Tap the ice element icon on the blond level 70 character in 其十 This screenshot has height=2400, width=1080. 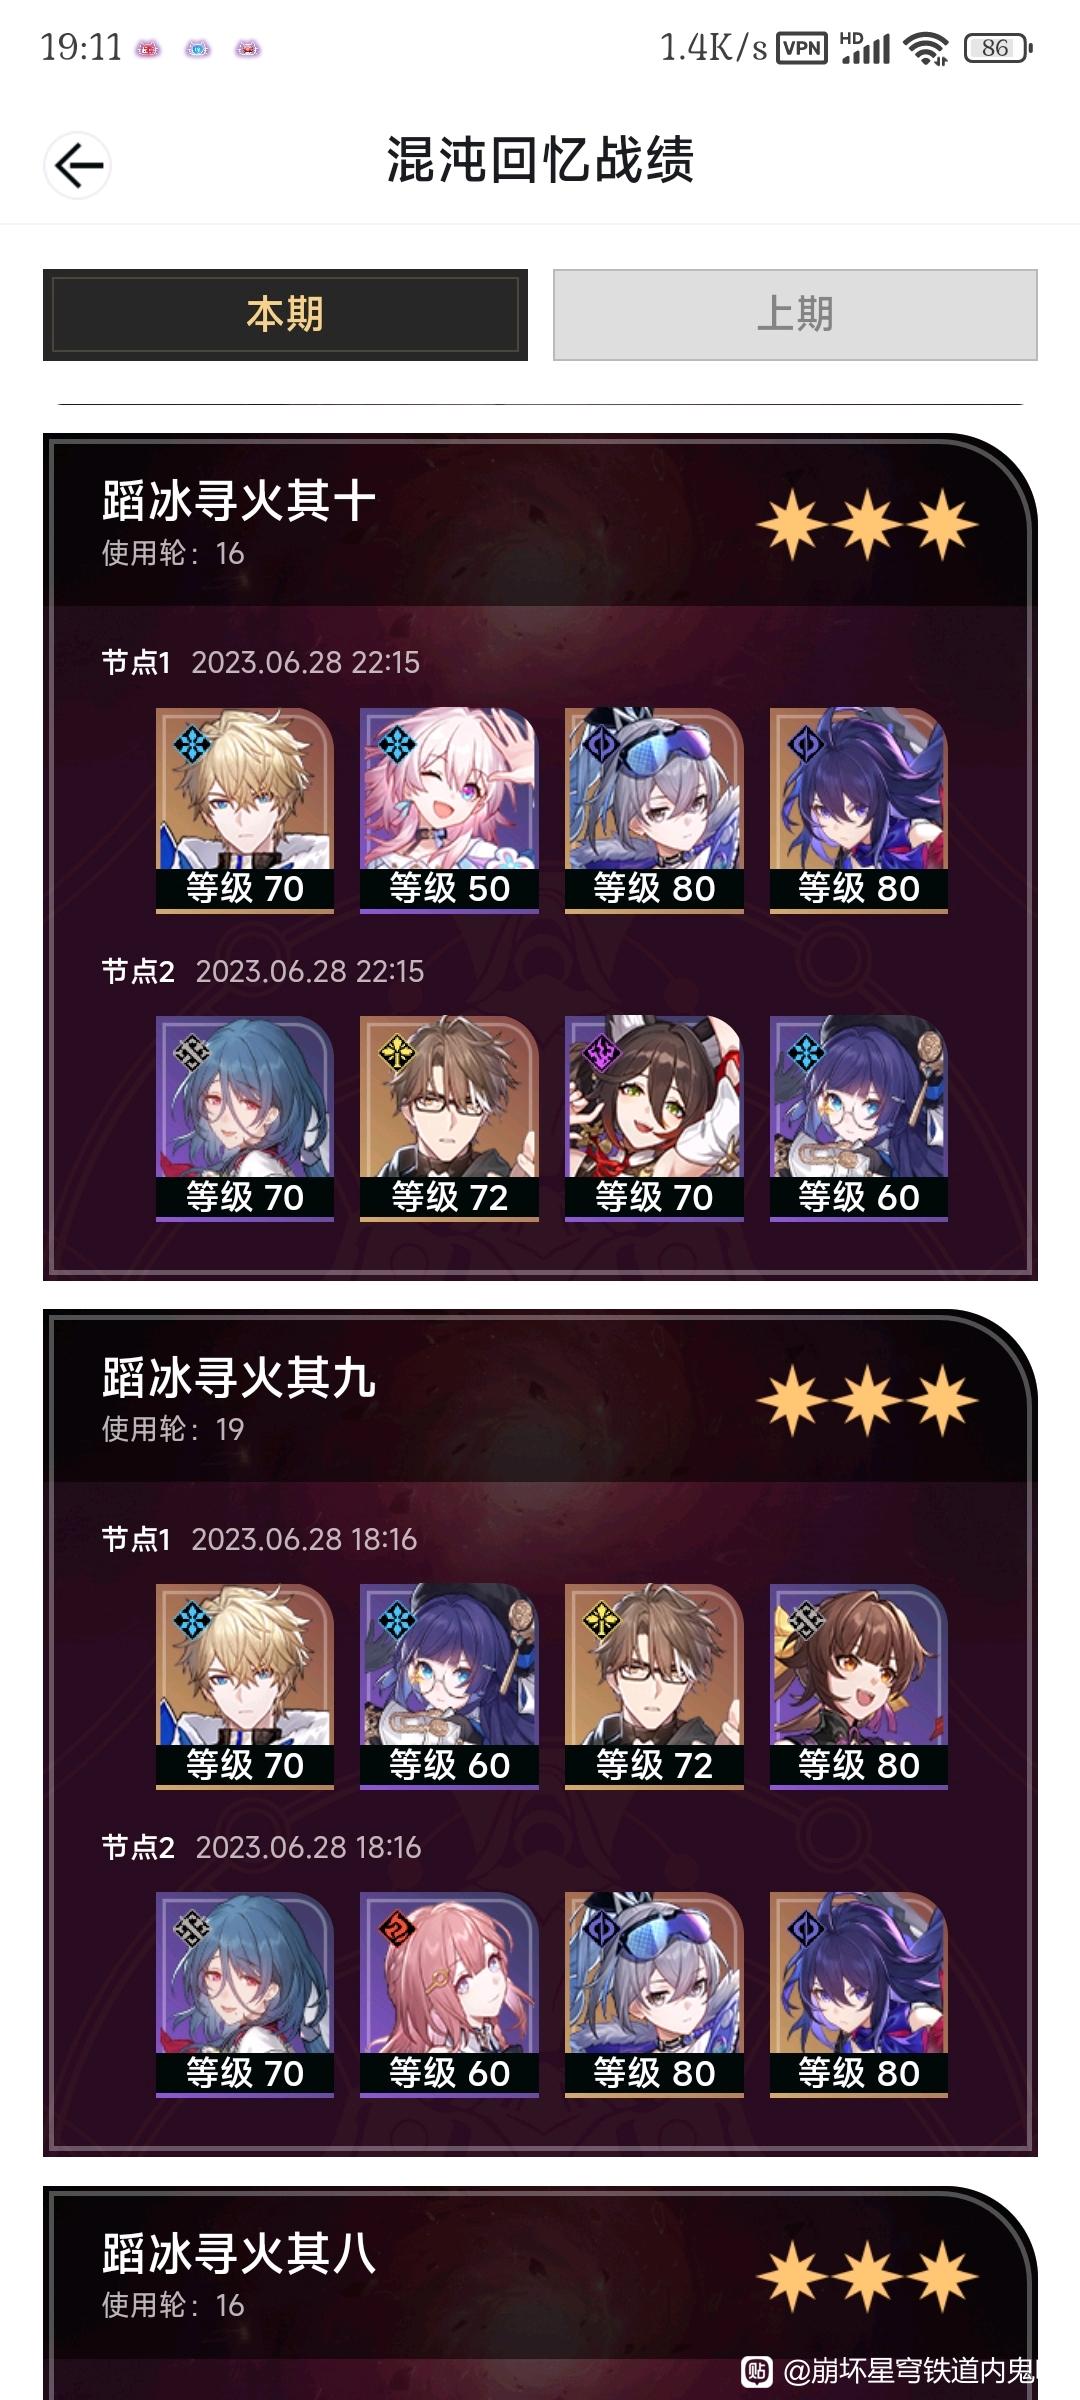coord(191,743)
